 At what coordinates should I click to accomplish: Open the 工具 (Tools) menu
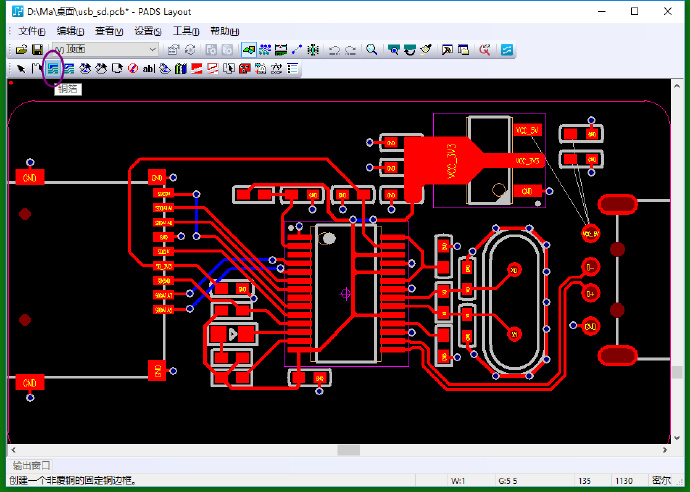pyautogui.click(x=186, y=31)
